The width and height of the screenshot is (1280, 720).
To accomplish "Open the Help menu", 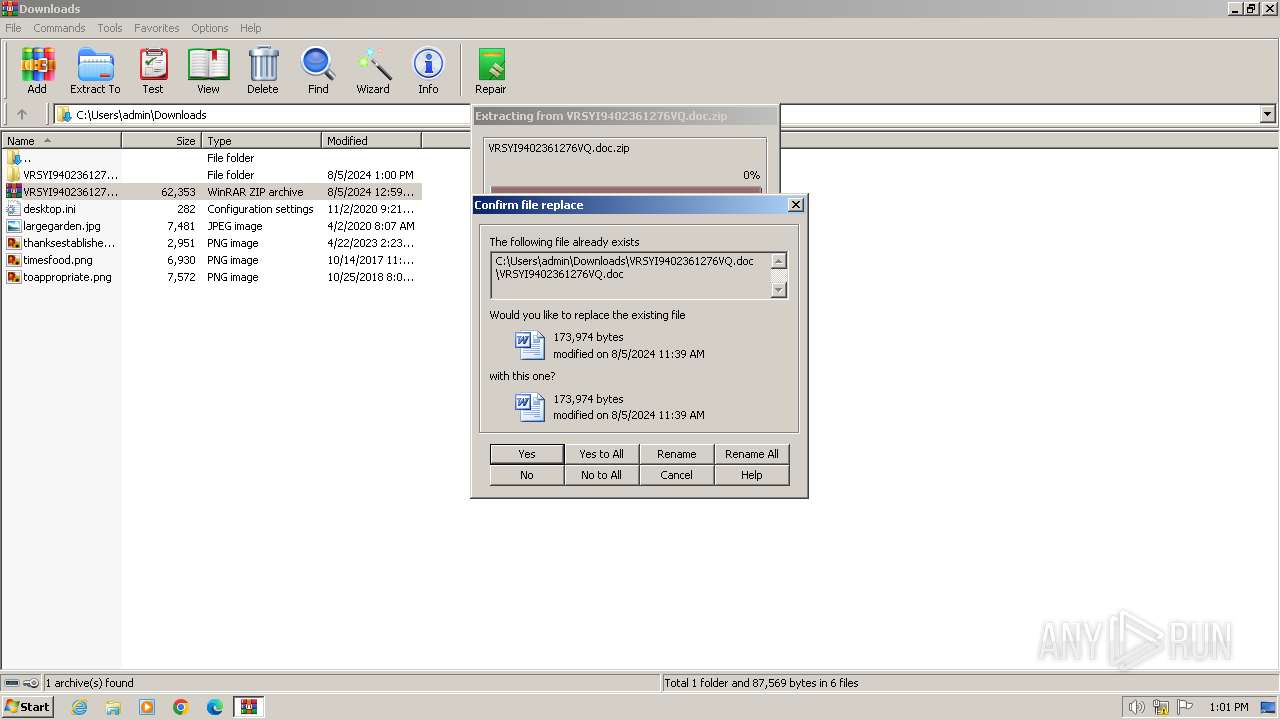I will click(251, 28).
